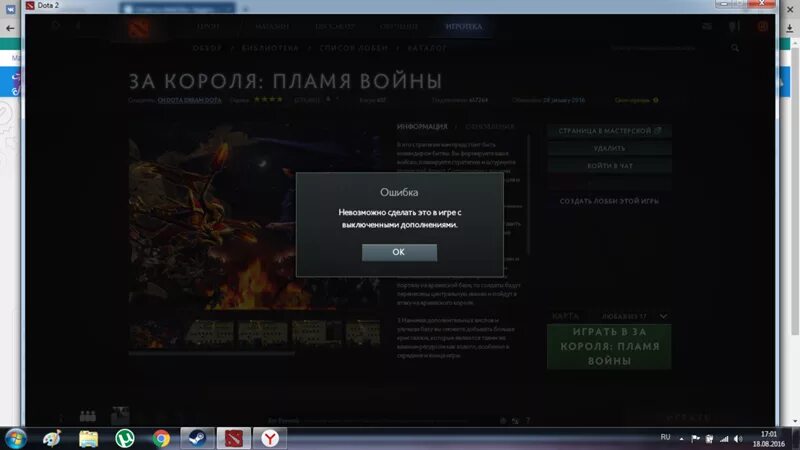Viewport: 800px width, 450px height.
Task: Click the volume speaker tray icon
Action: pyautogui.click(x=738, y=438)
